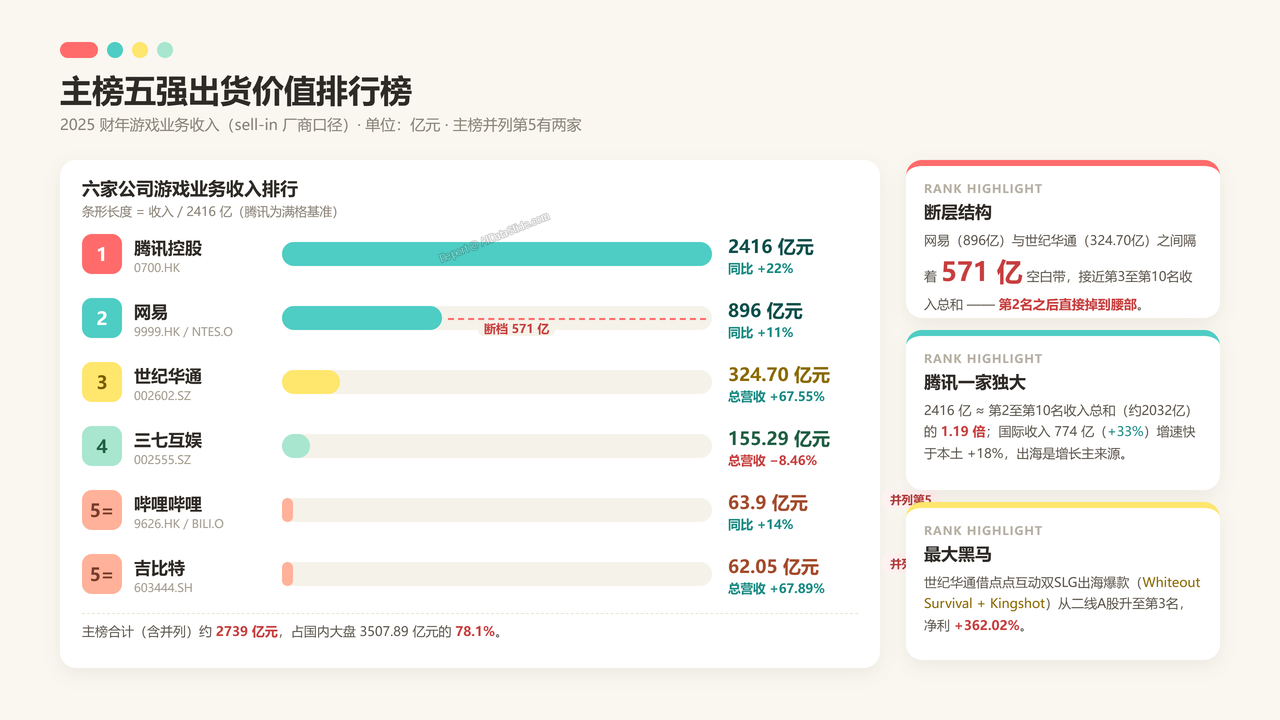The image size is (1280, 720).
Task: Select the company name 三七互娱
Action: pos(168,440)
